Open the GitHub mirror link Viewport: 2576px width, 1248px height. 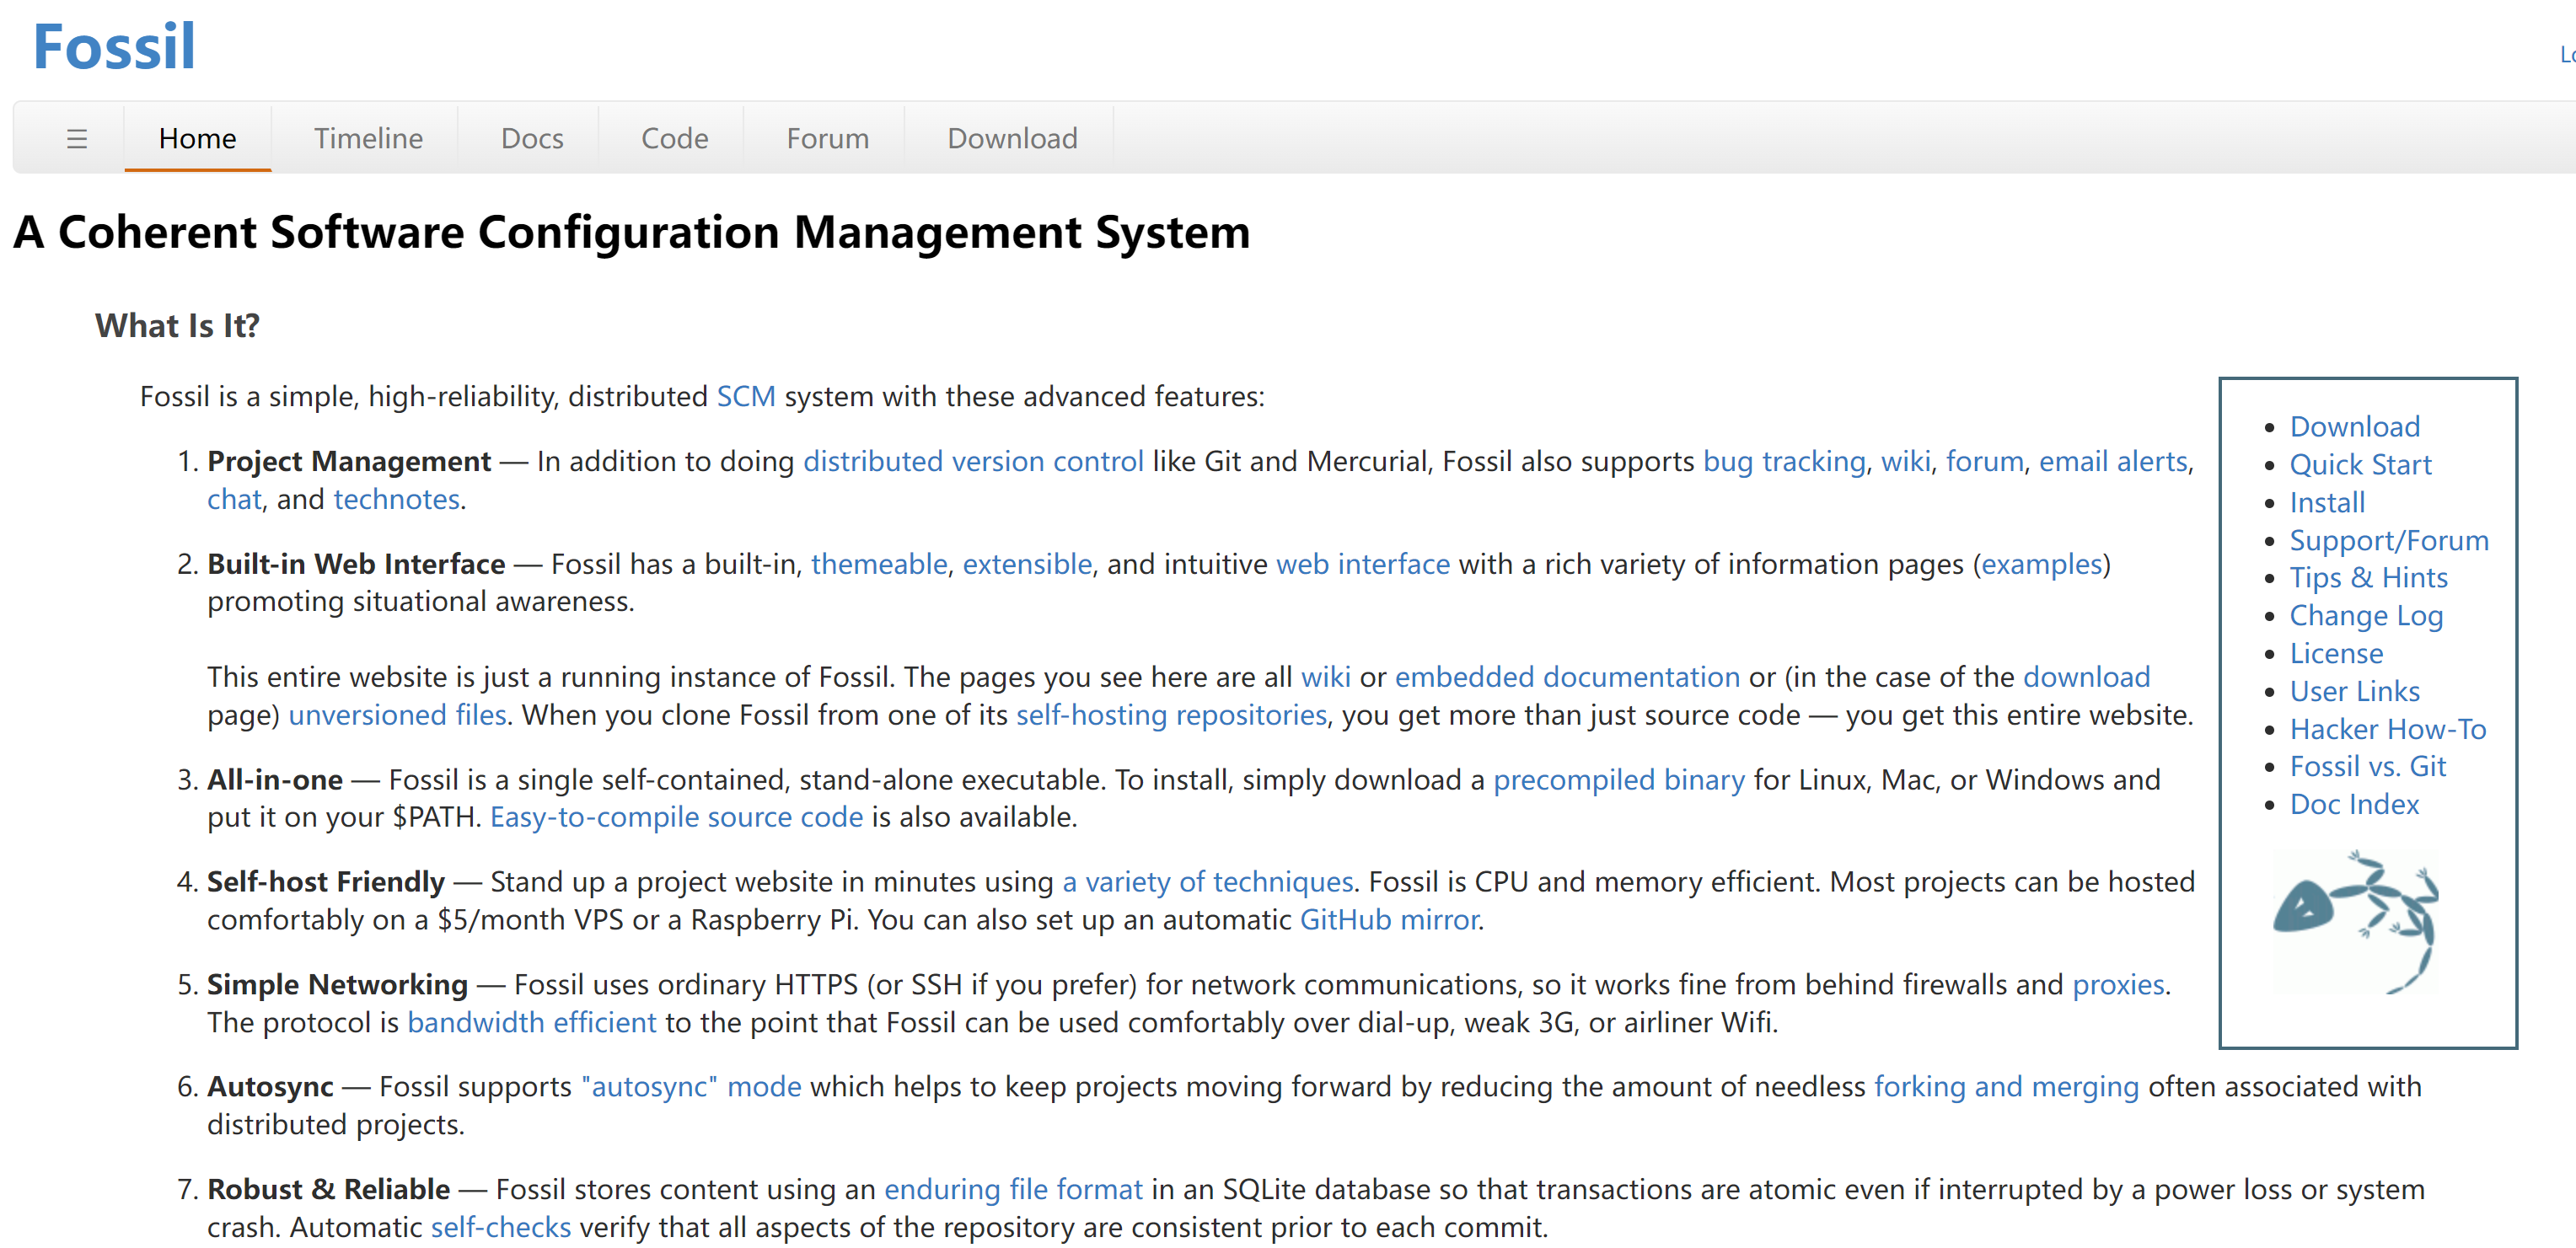point(1388,920)
